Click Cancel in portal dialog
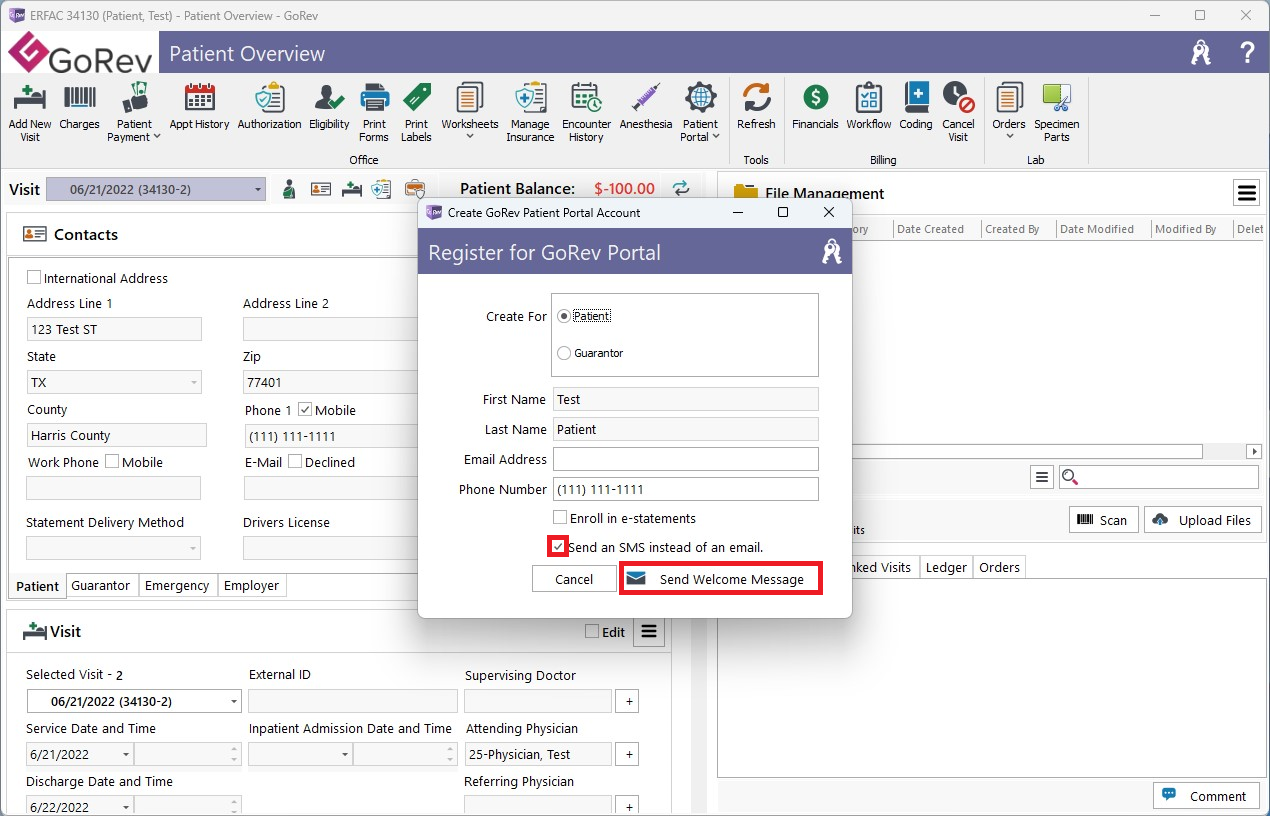This screenshot has height=816, width=1270. pos(574,579)
